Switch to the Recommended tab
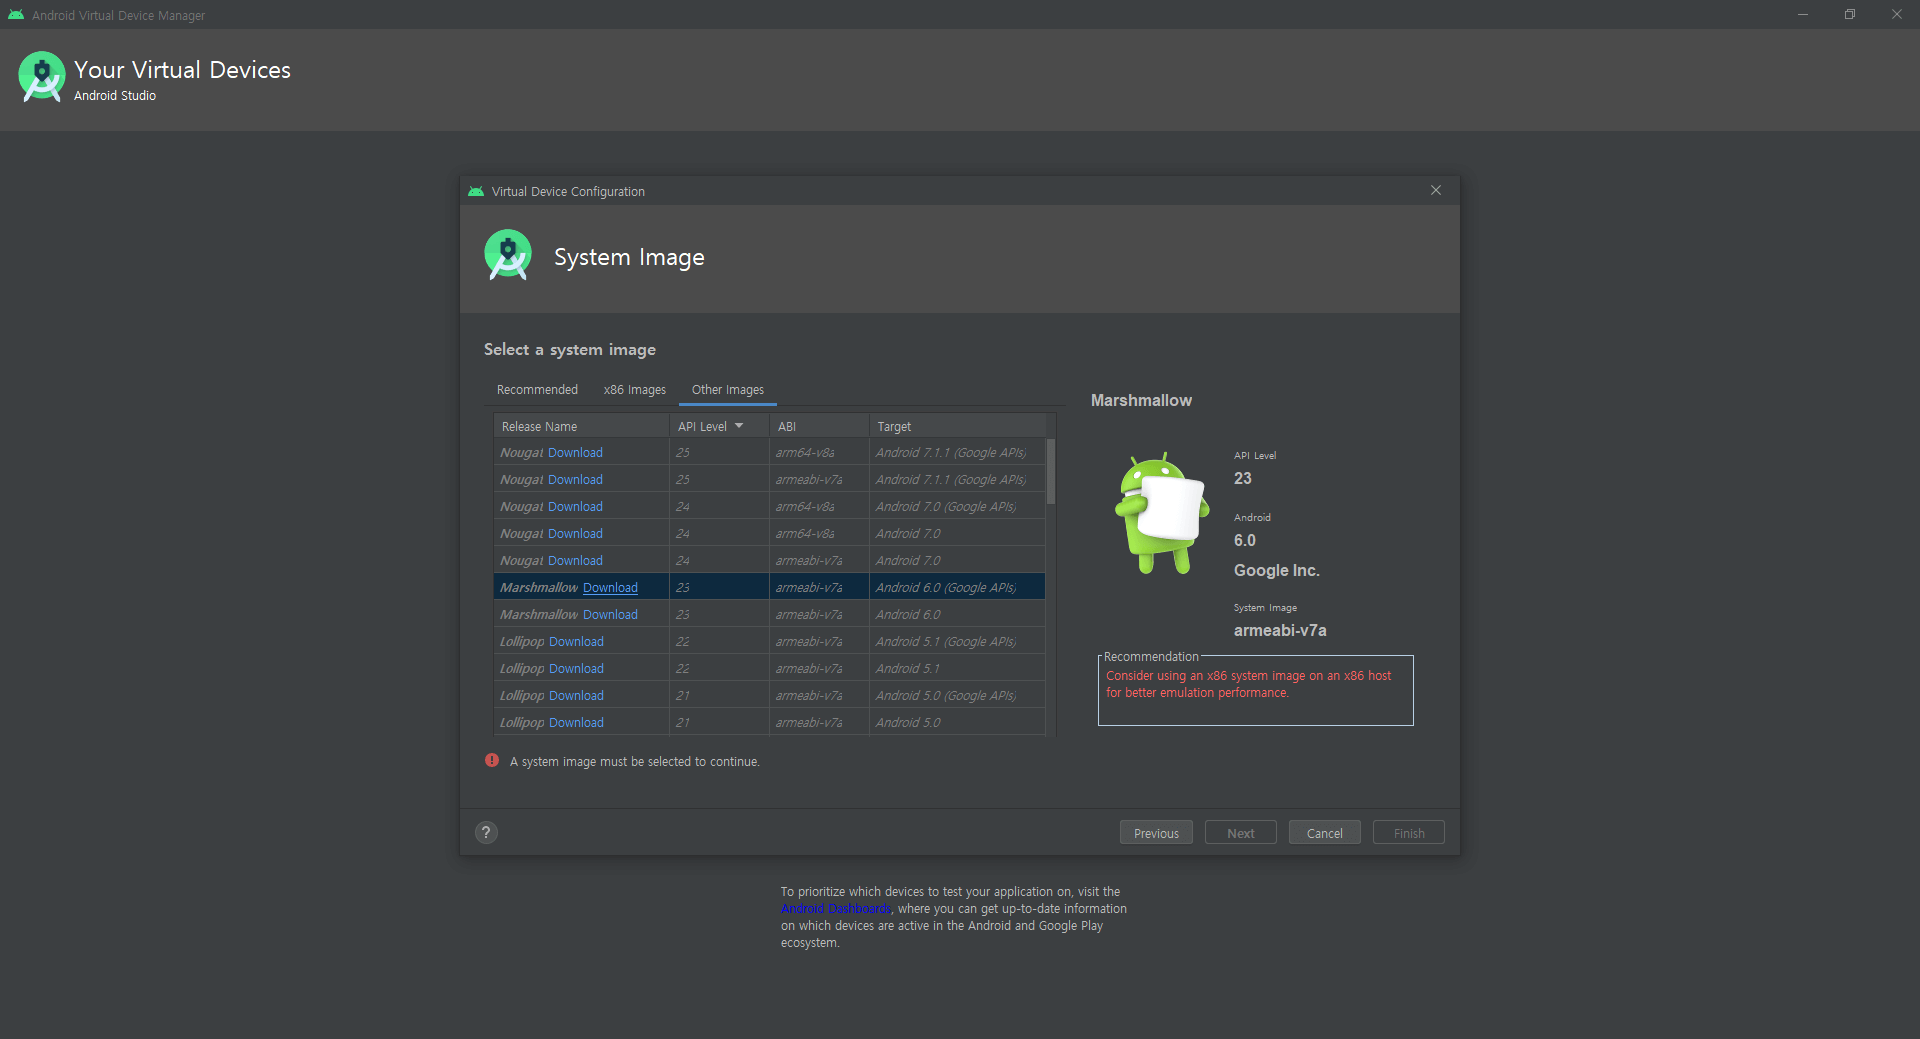This screenshot has width=1920, height=1039. pyautogui.click(x=537, y=390)
